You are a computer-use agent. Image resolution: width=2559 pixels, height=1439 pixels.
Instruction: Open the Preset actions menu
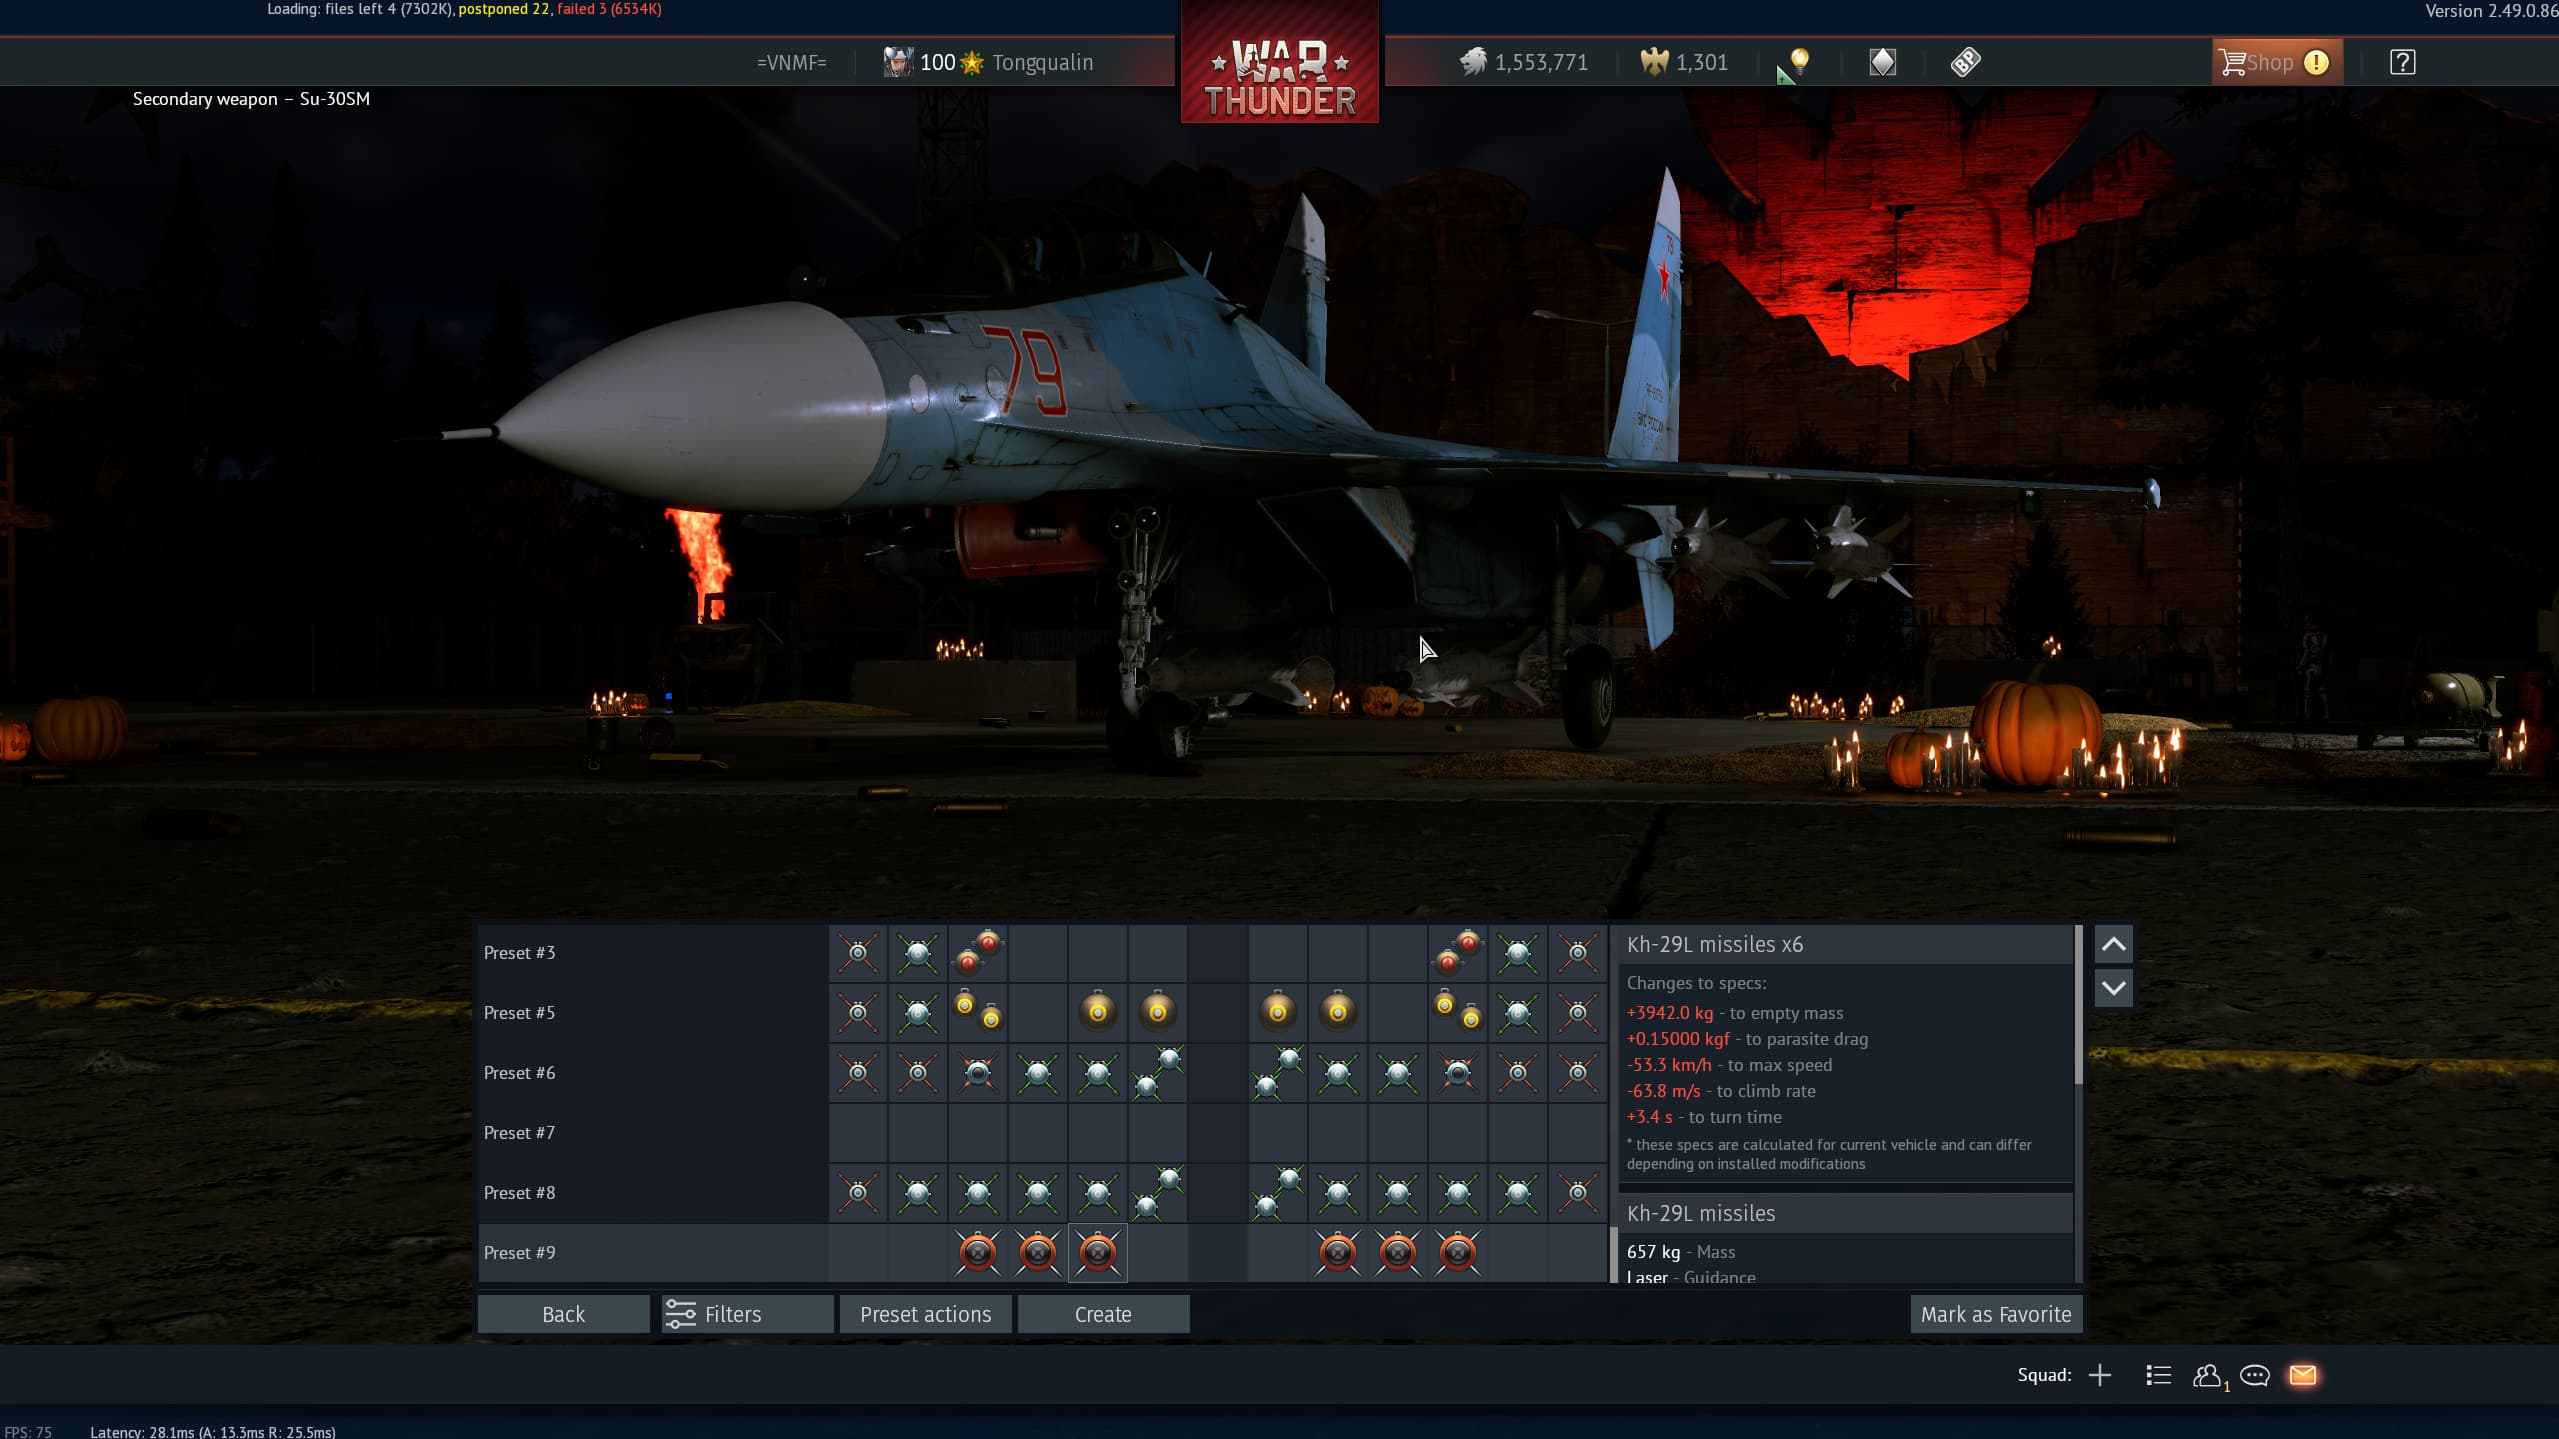[925, 1314]
